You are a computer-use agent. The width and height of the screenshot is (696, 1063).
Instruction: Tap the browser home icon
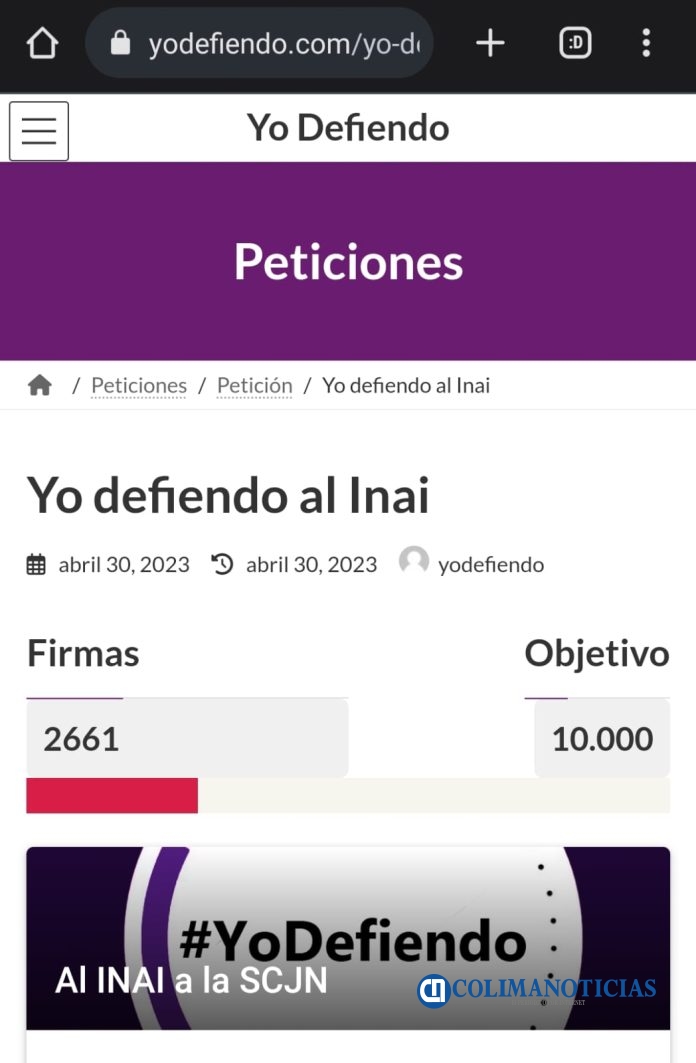(42, 43)
